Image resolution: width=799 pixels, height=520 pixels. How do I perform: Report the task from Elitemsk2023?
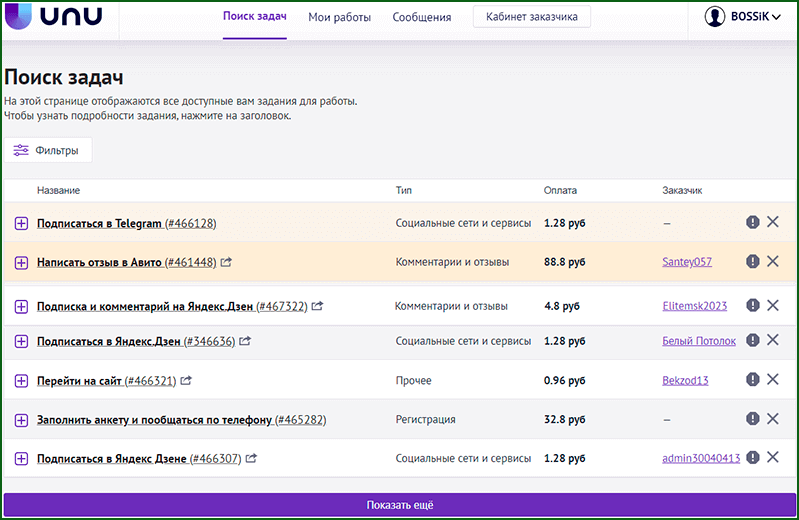point(753,305)
